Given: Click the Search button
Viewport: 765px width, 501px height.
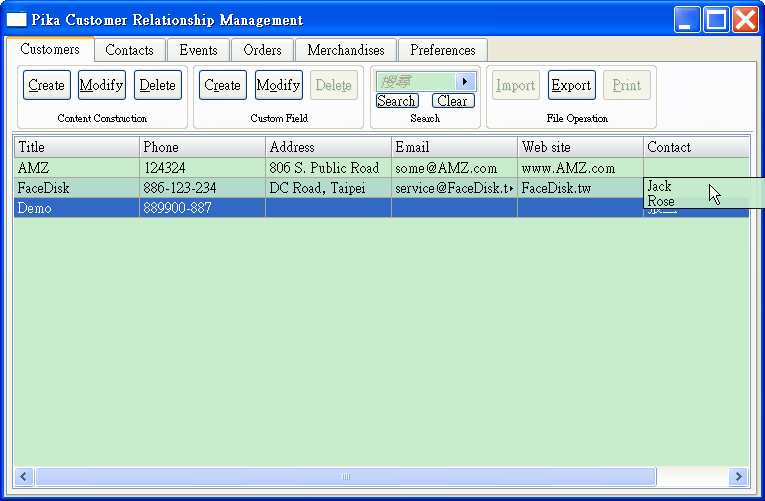Looking at the screenshot, I should pos(397,101).
